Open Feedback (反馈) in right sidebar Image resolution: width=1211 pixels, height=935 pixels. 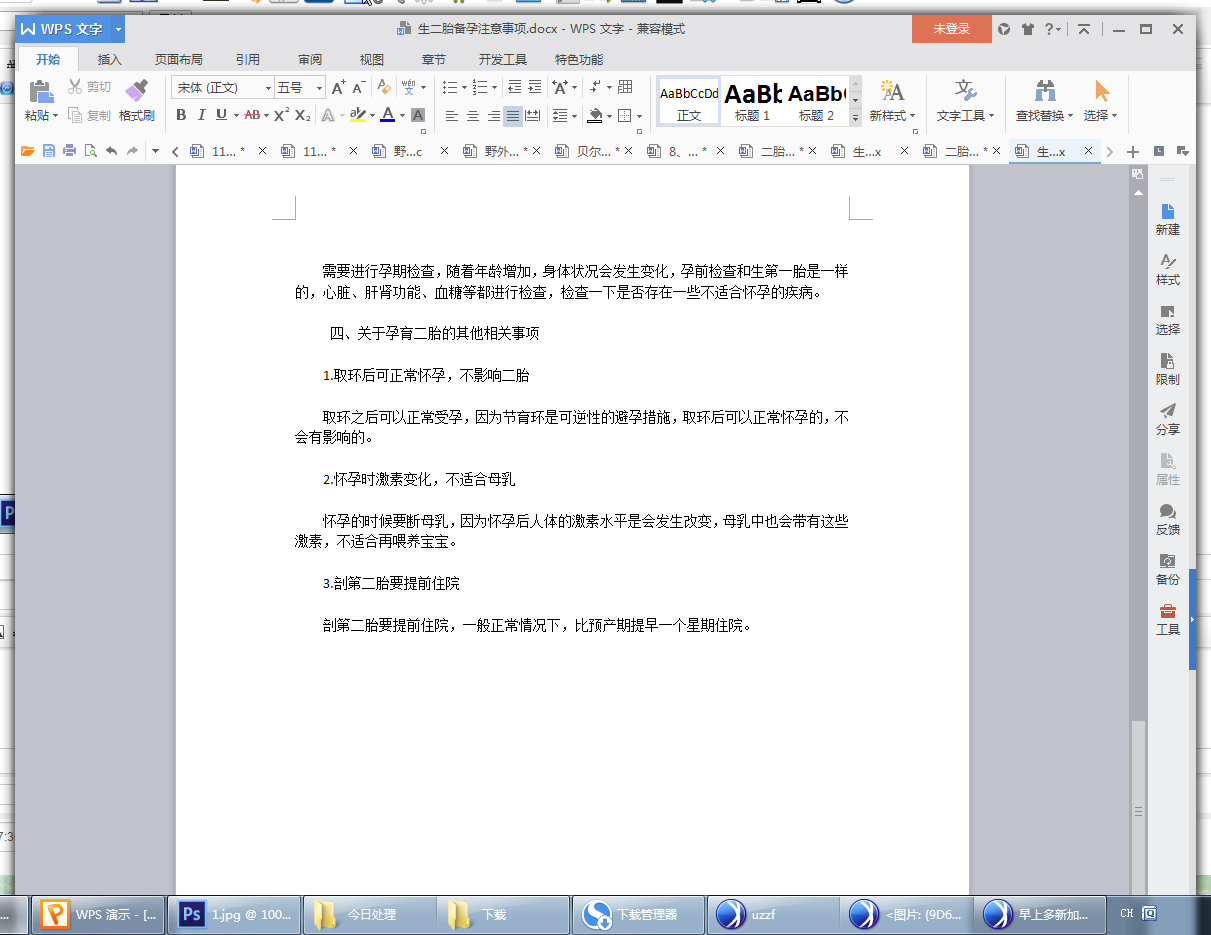(x=1167, y=519)
